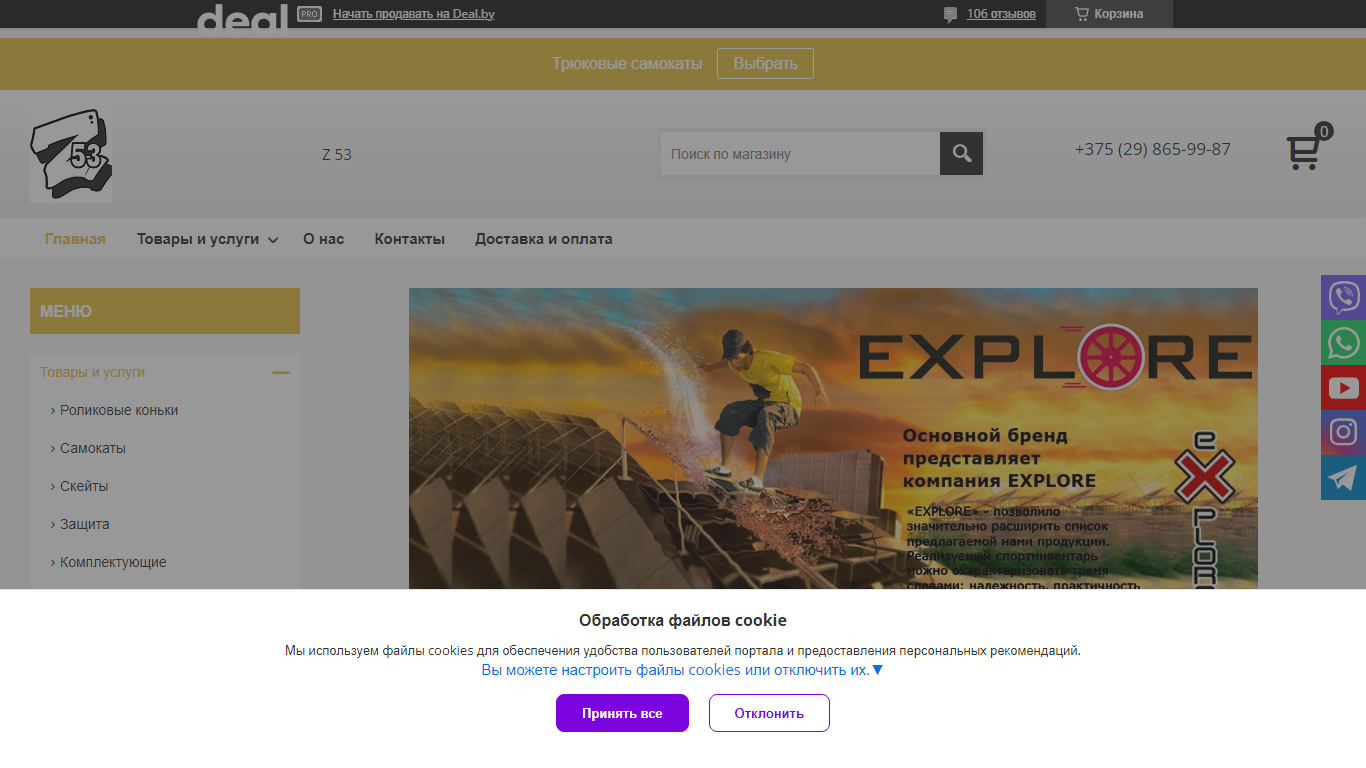Decline cookies with Отклонить button
This screenshot has height=768, width=1366.
769,713
